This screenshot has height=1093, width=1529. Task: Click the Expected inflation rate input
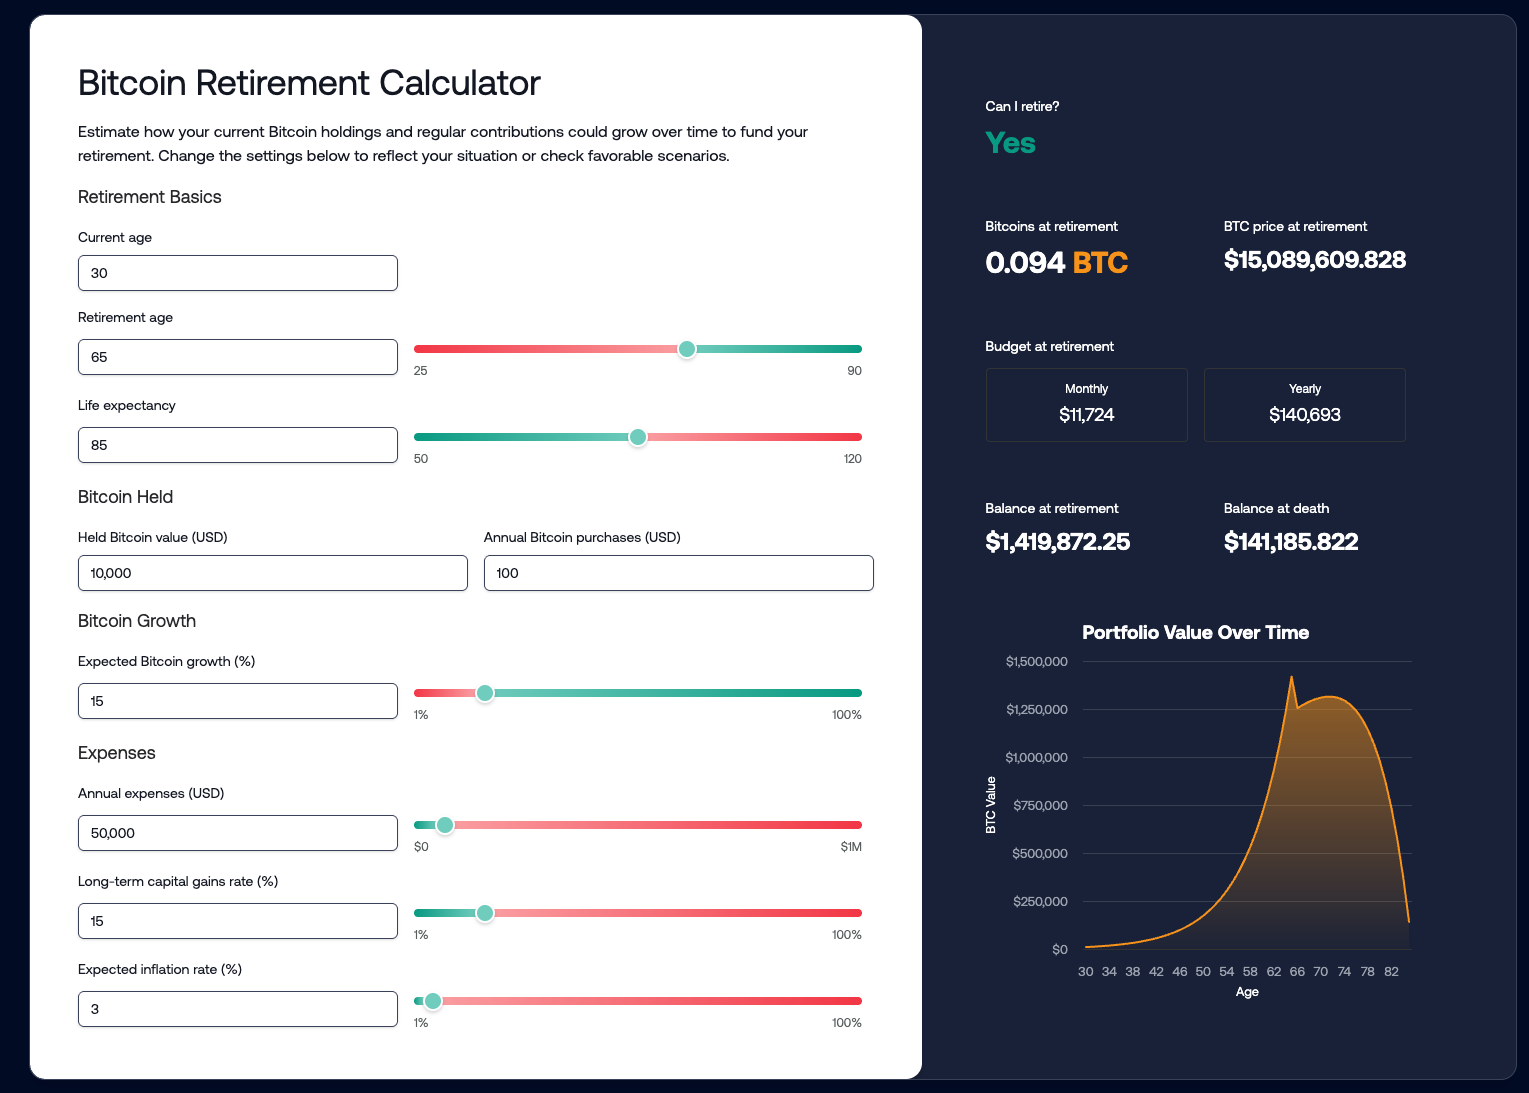238,1009
